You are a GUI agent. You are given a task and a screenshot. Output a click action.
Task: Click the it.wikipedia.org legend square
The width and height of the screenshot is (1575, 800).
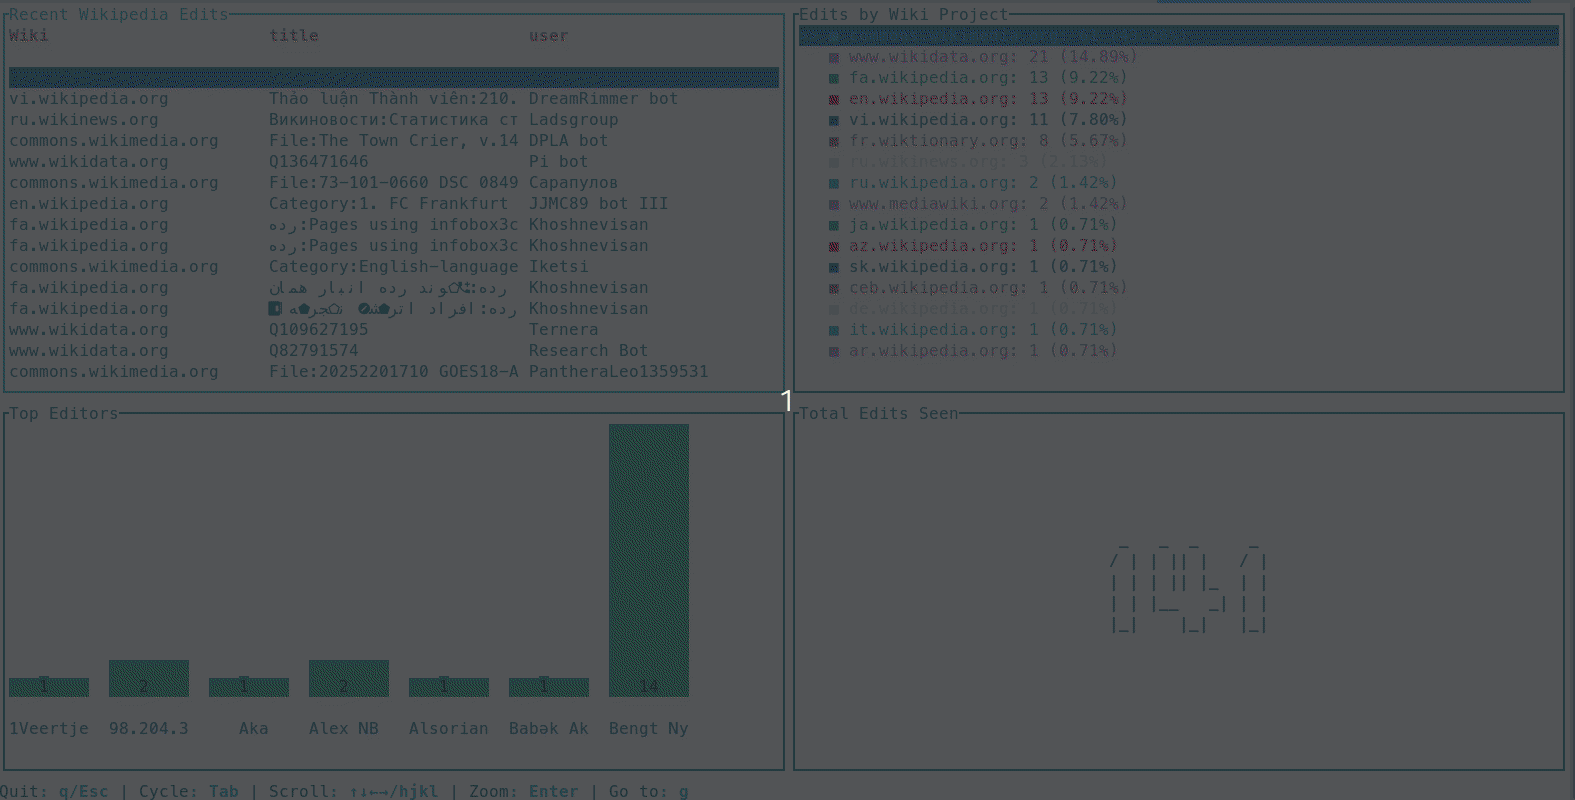tap(834, 331)
